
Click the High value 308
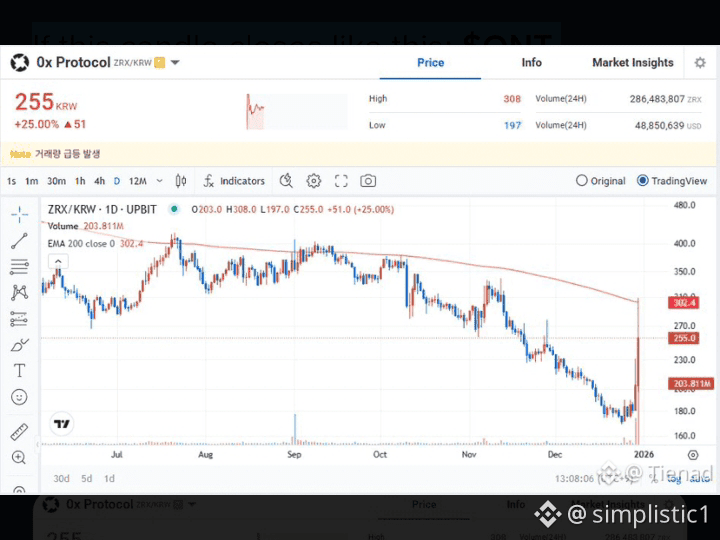512,99
